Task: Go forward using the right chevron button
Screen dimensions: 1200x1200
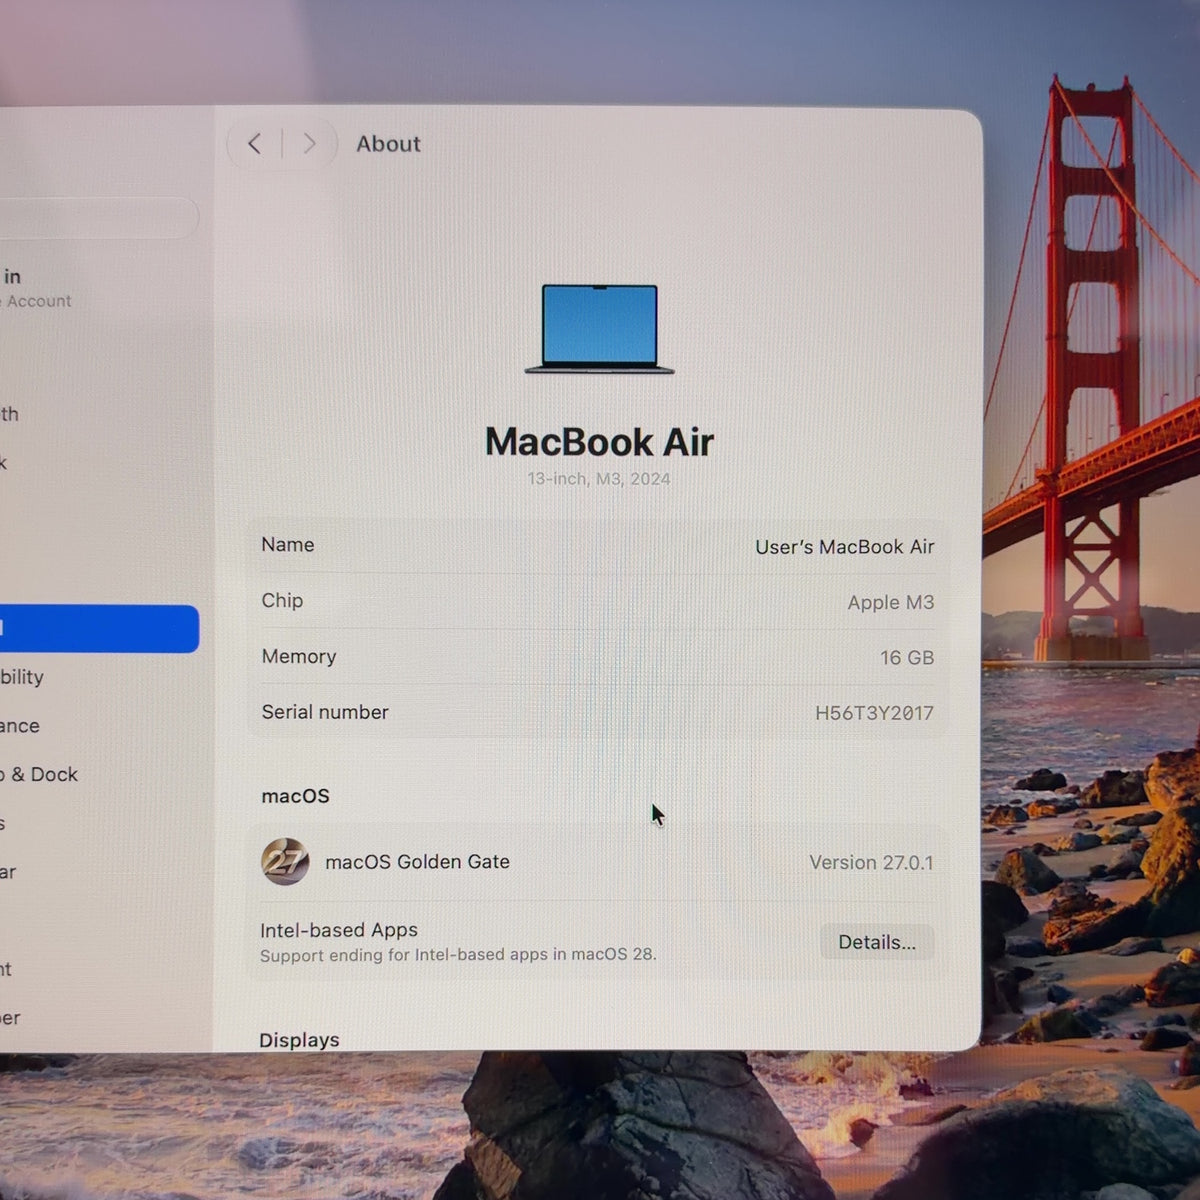Action: pos(309,144)
